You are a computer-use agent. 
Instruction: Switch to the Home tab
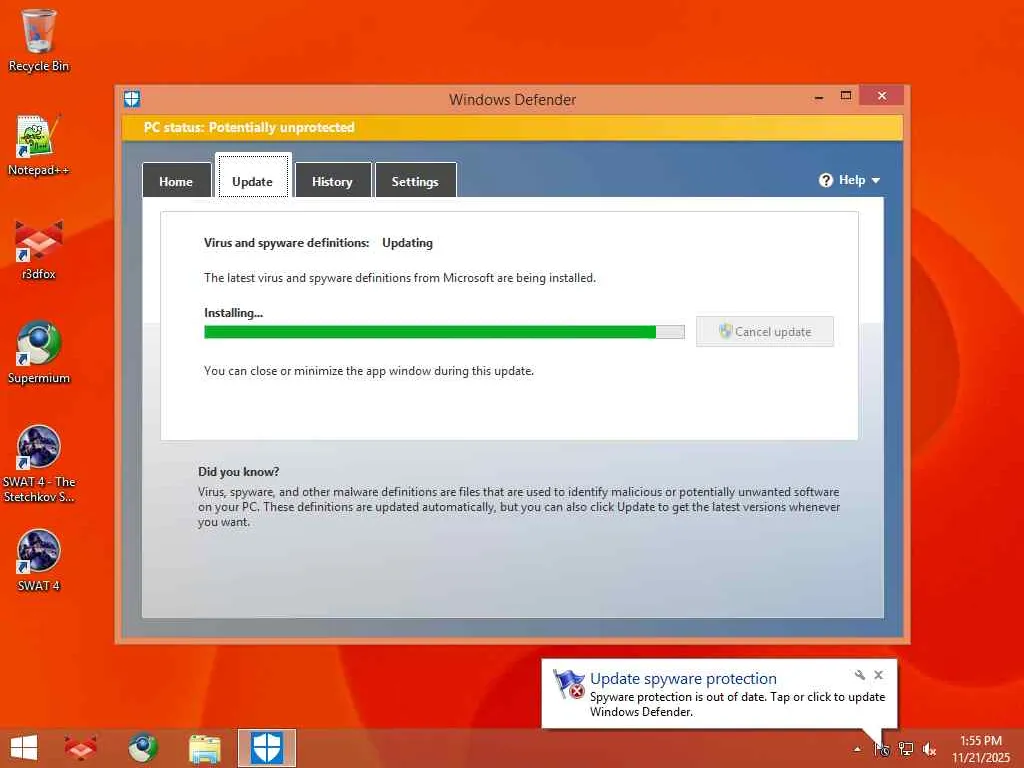[176, 181]
